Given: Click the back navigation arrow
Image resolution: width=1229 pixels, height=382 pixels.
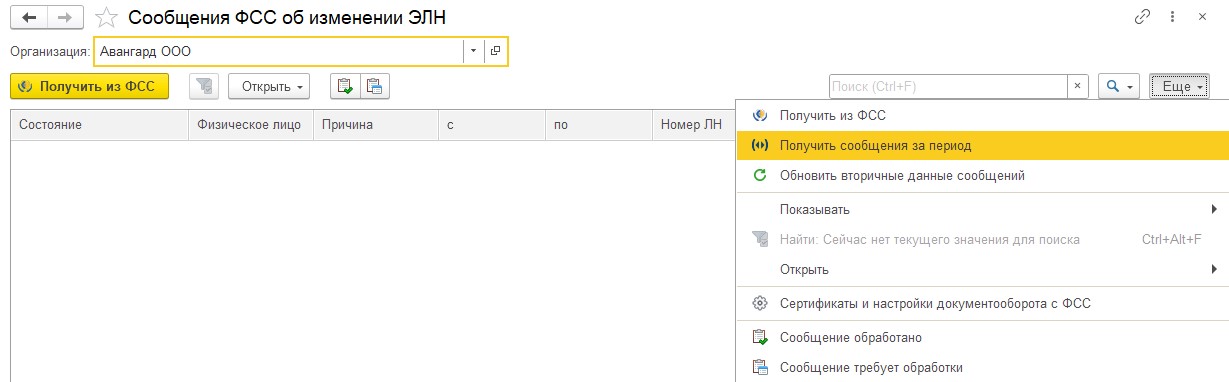Looking at the screenshot, I should pos(28,17).
